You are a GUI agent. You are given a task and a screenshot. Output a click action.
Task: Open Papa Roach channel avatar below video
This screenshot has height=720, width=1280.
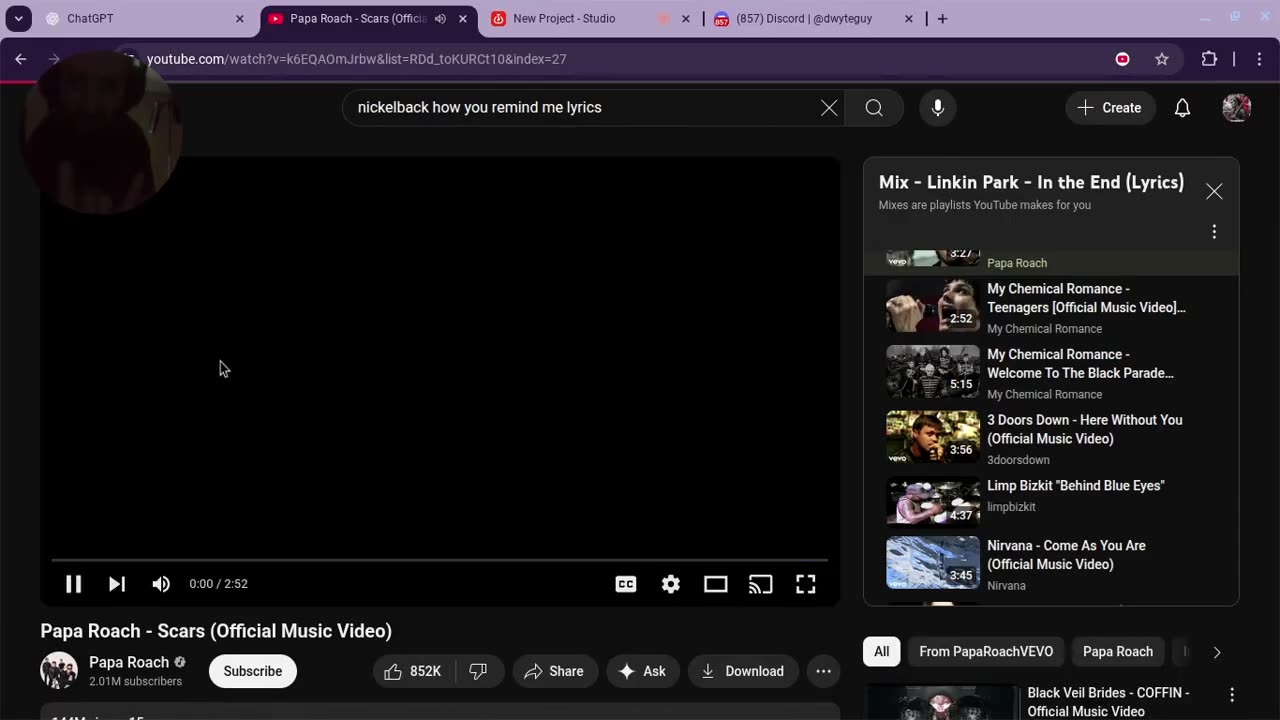(59, 670)
